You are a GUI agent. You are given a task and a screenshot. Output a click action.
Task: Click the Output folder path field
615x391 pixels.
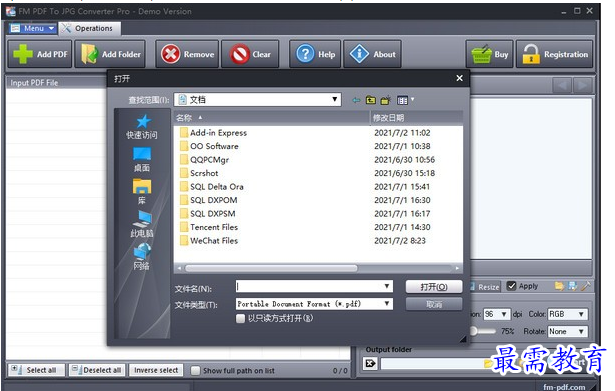click(x=431, y=364)
